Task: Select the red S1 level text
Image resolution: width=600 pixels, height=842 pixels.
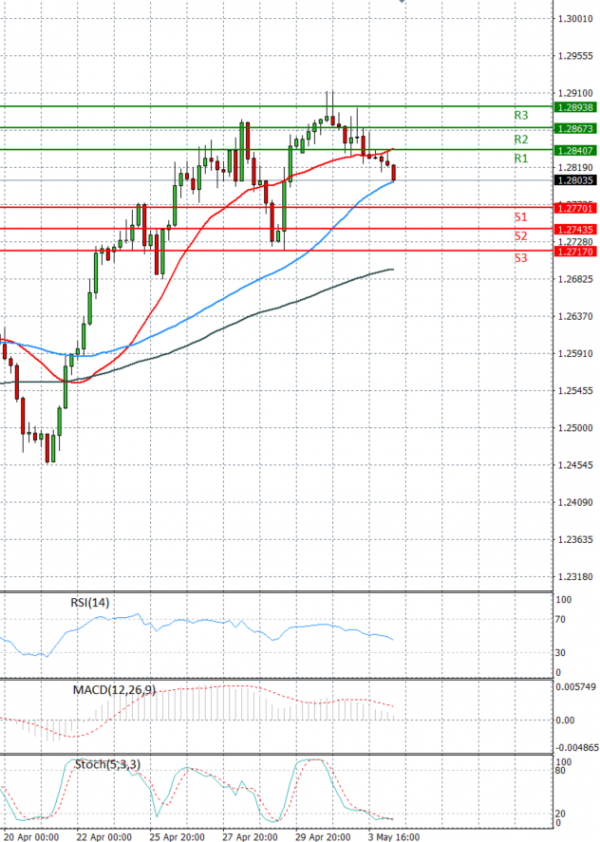Action: pyautogui.click(x=521, y=217)
